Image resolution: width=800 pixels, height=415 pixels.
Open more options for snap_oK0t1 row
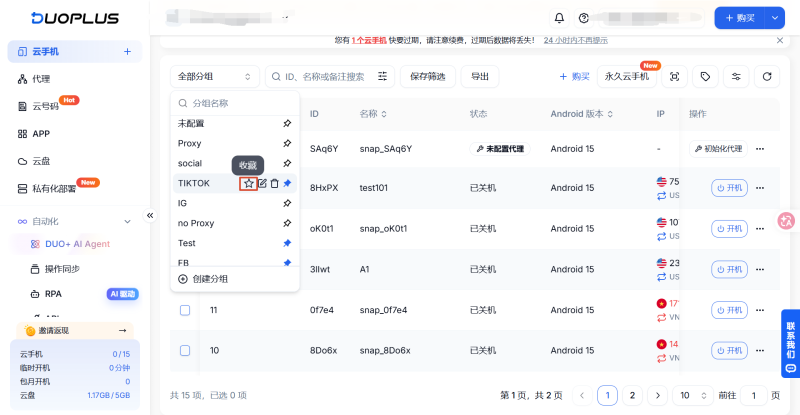760,229
